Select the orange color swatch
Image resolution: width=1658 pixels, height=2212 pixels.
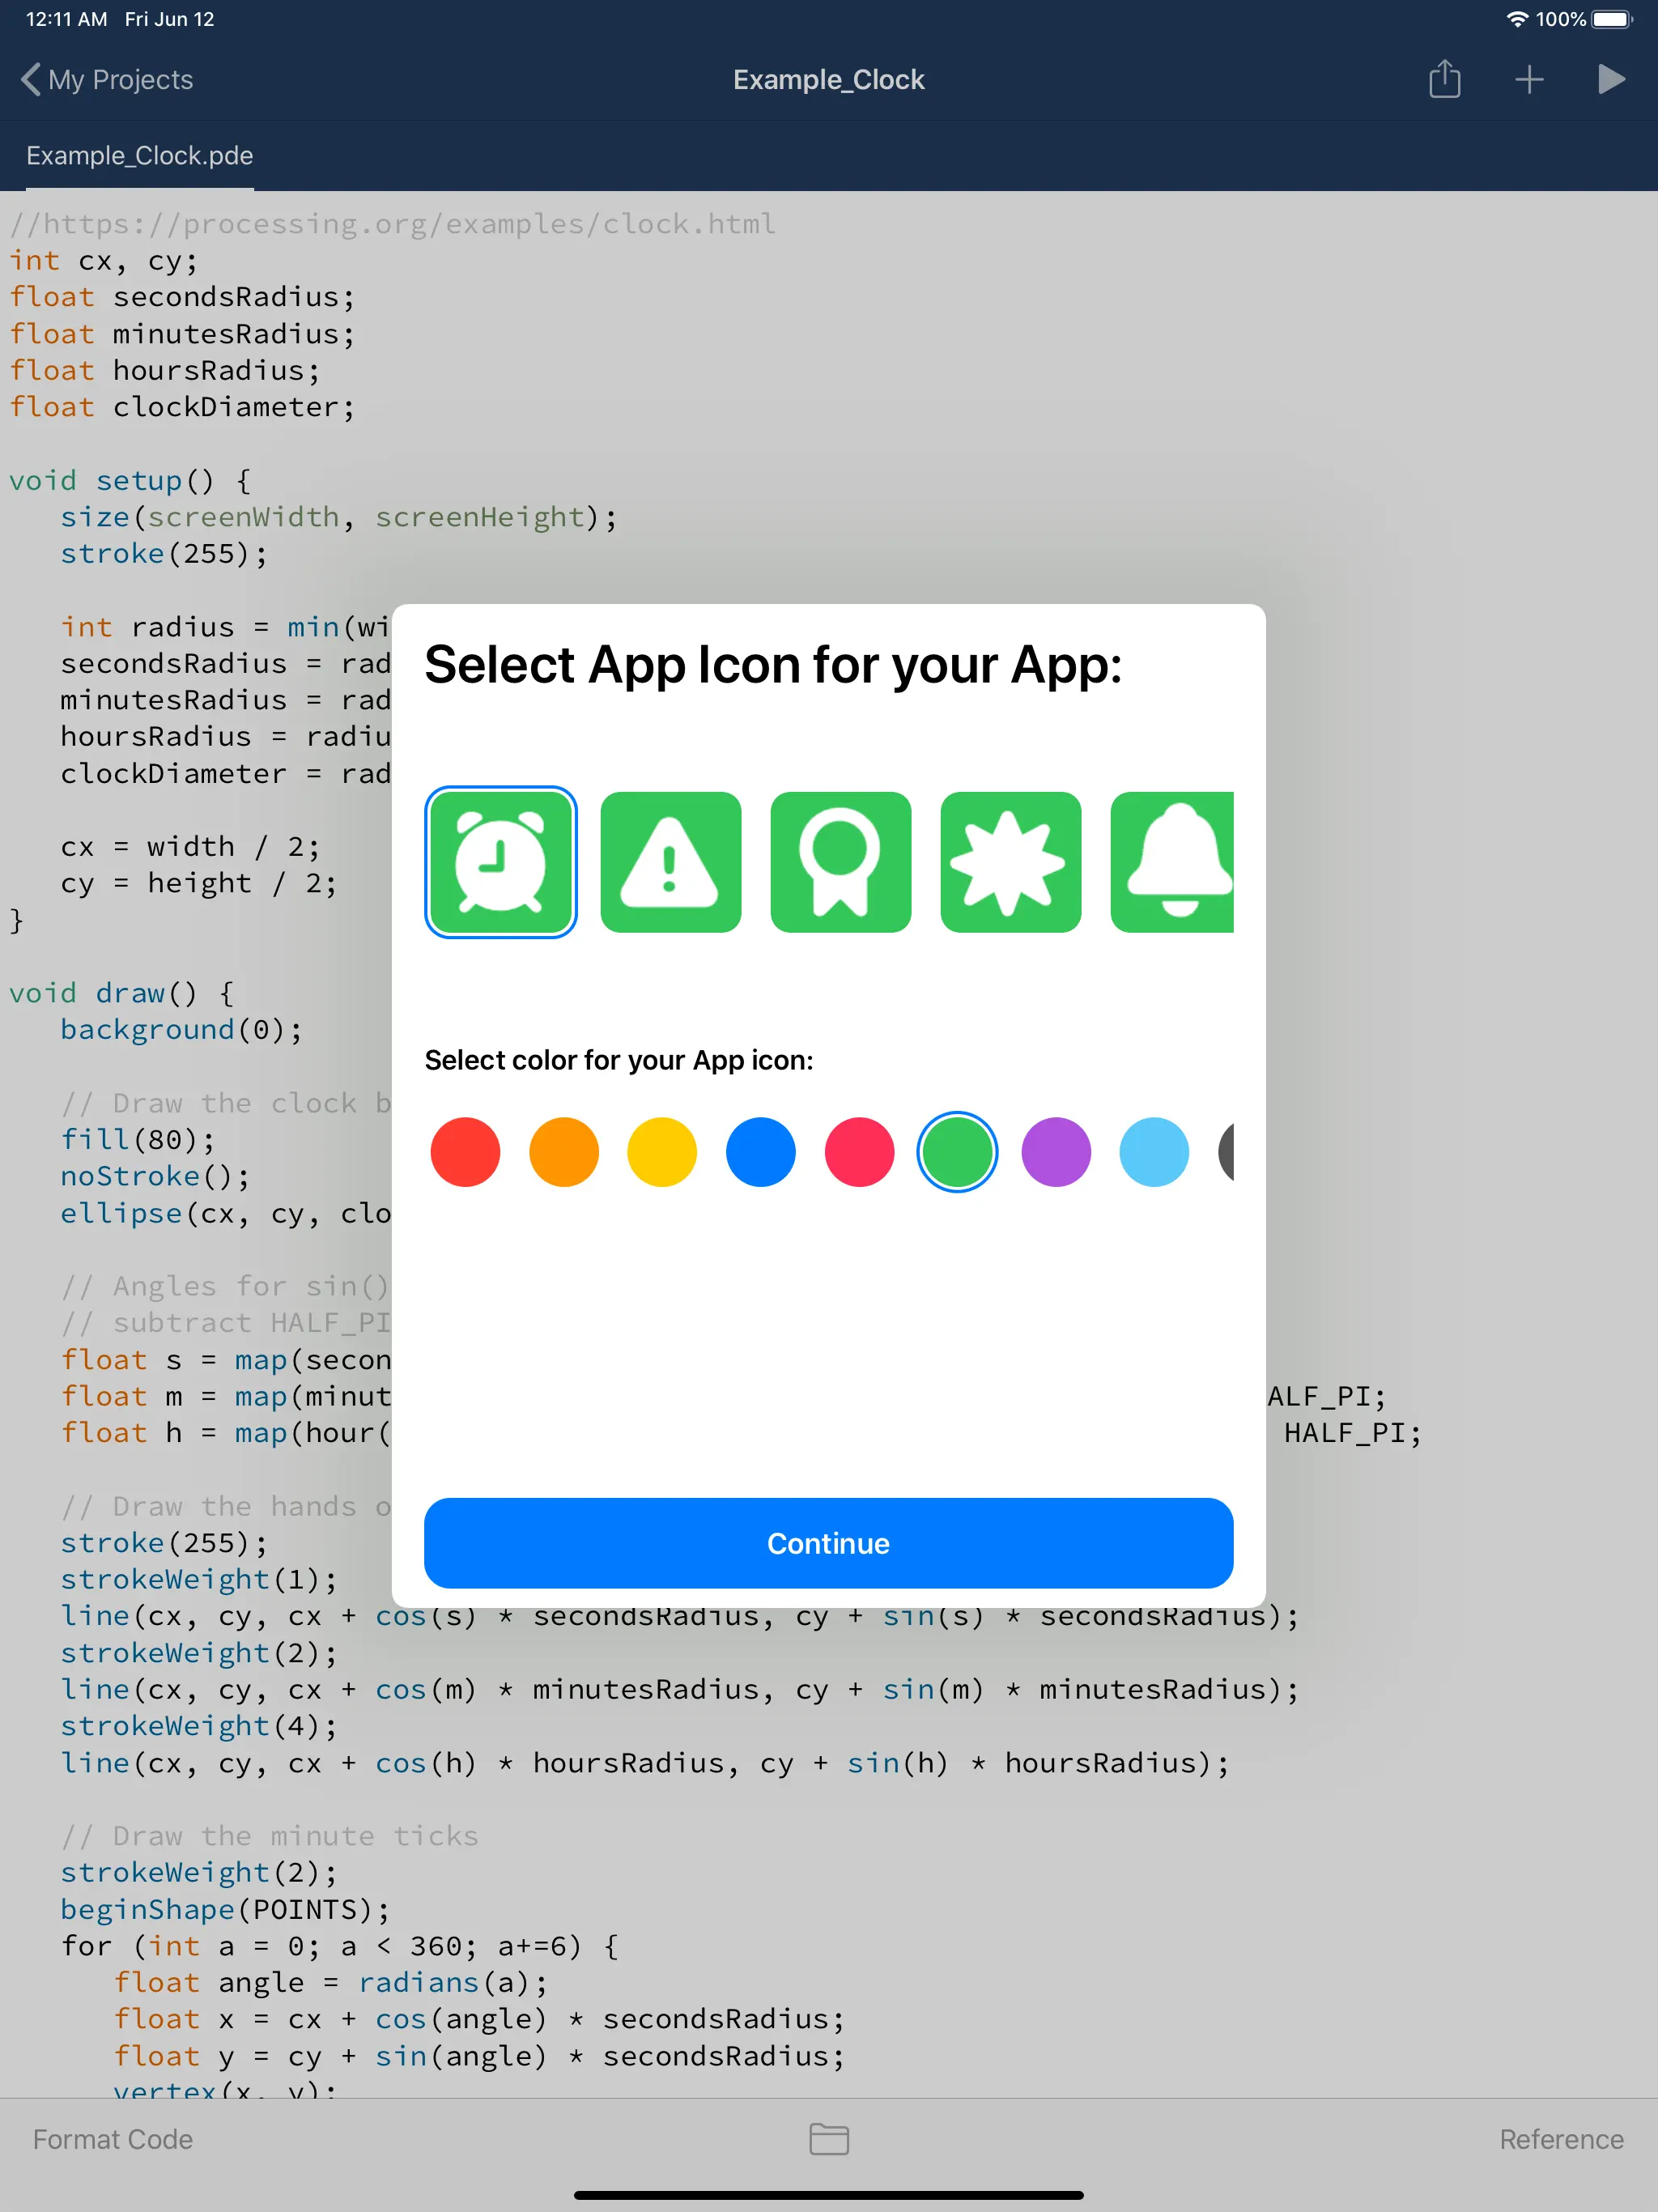click(x=564, y=1152)
